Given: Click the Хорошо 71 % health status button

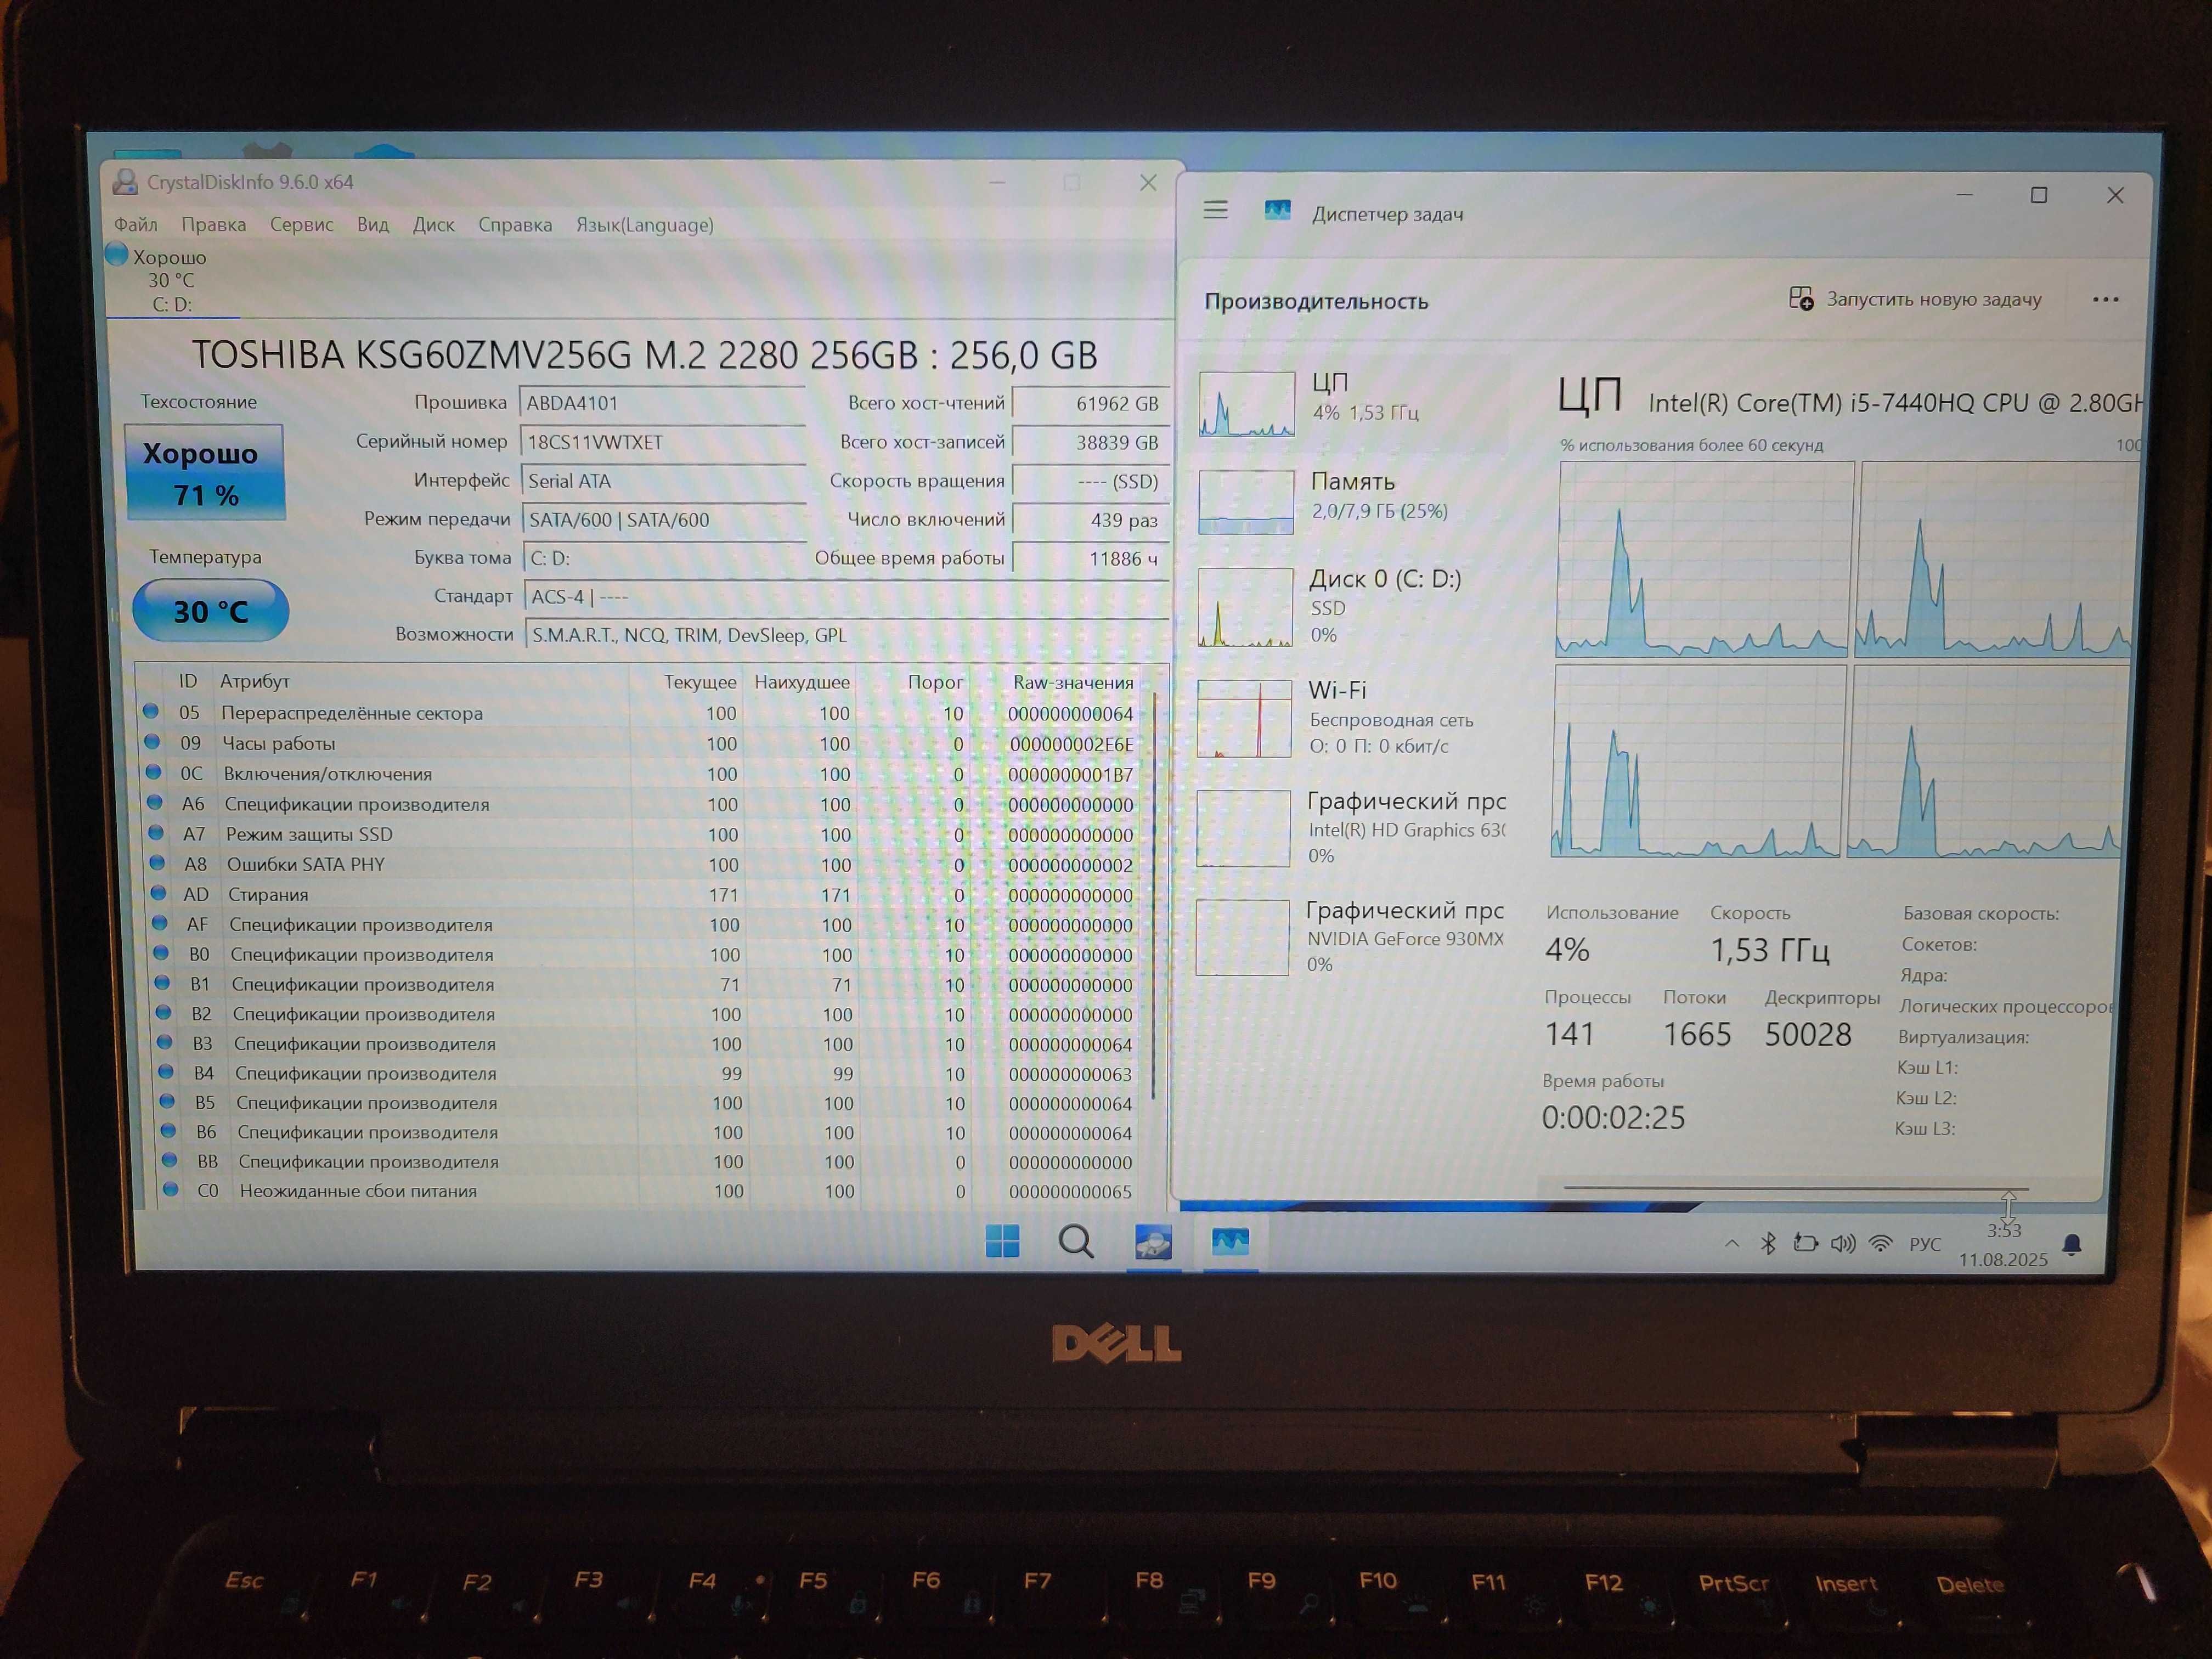Looking at the screenshot, I should click(205, 473).
